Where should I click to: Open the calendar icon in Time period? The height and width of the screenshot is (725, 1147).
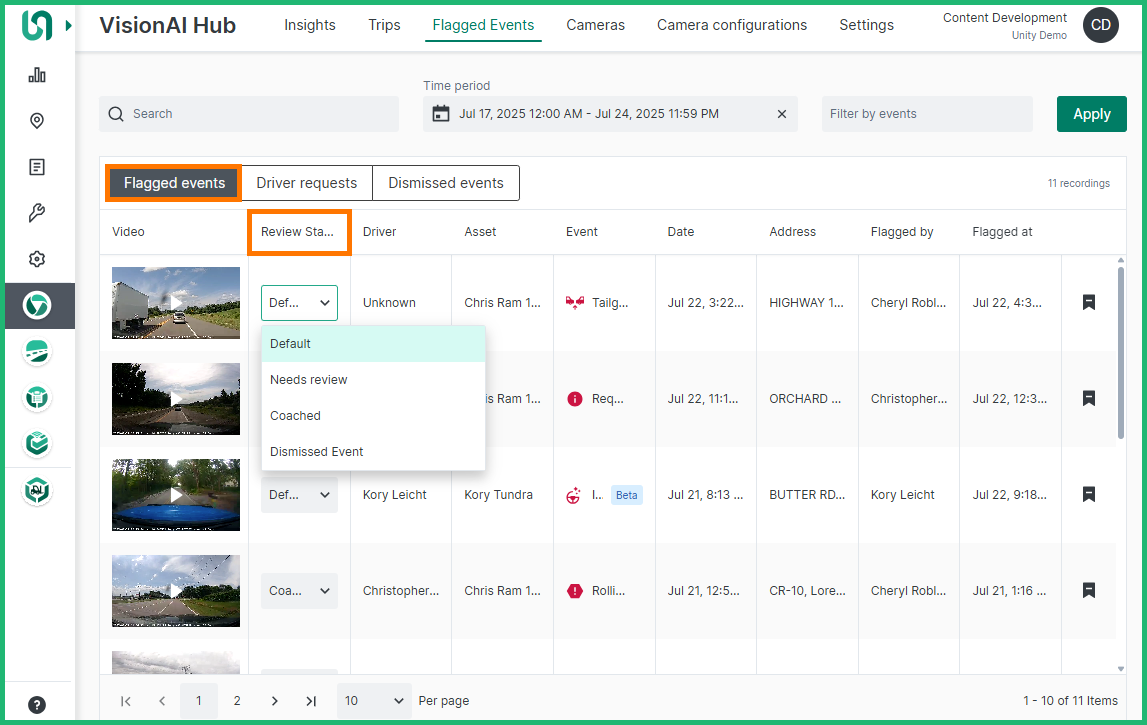441,114
